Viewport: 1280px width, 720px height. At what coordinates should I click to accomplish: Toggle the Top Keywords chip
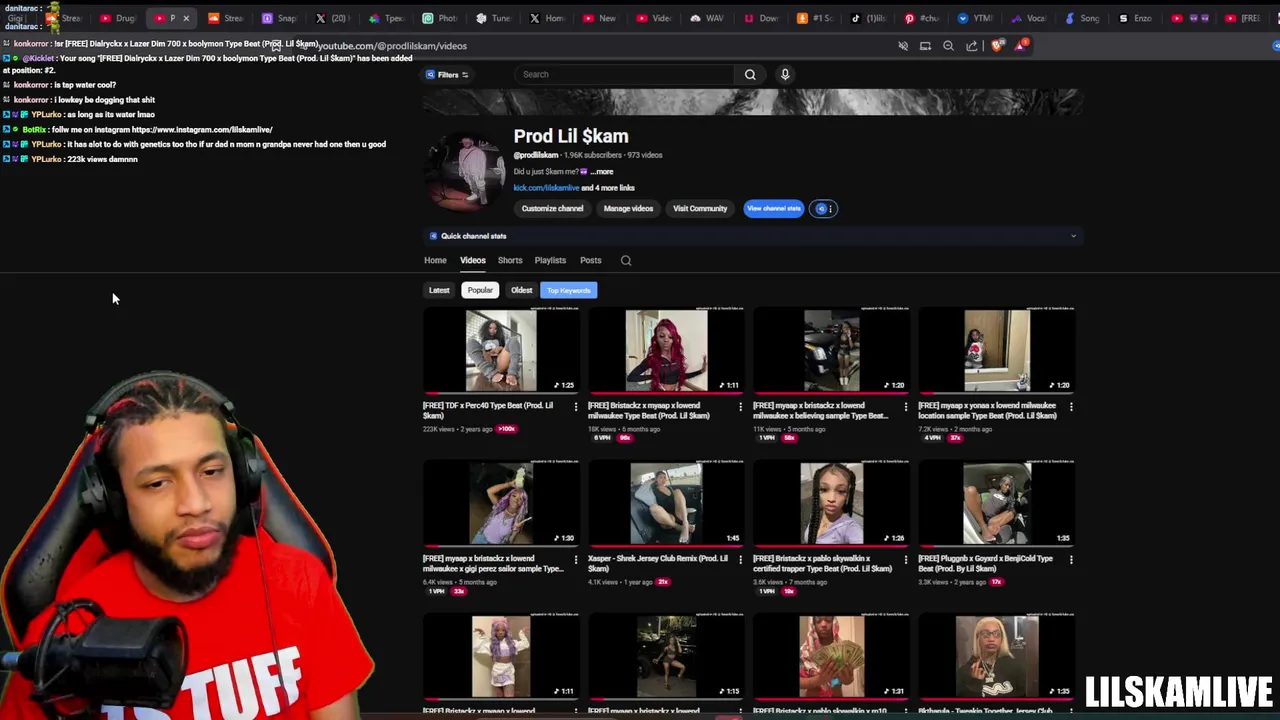568,290
